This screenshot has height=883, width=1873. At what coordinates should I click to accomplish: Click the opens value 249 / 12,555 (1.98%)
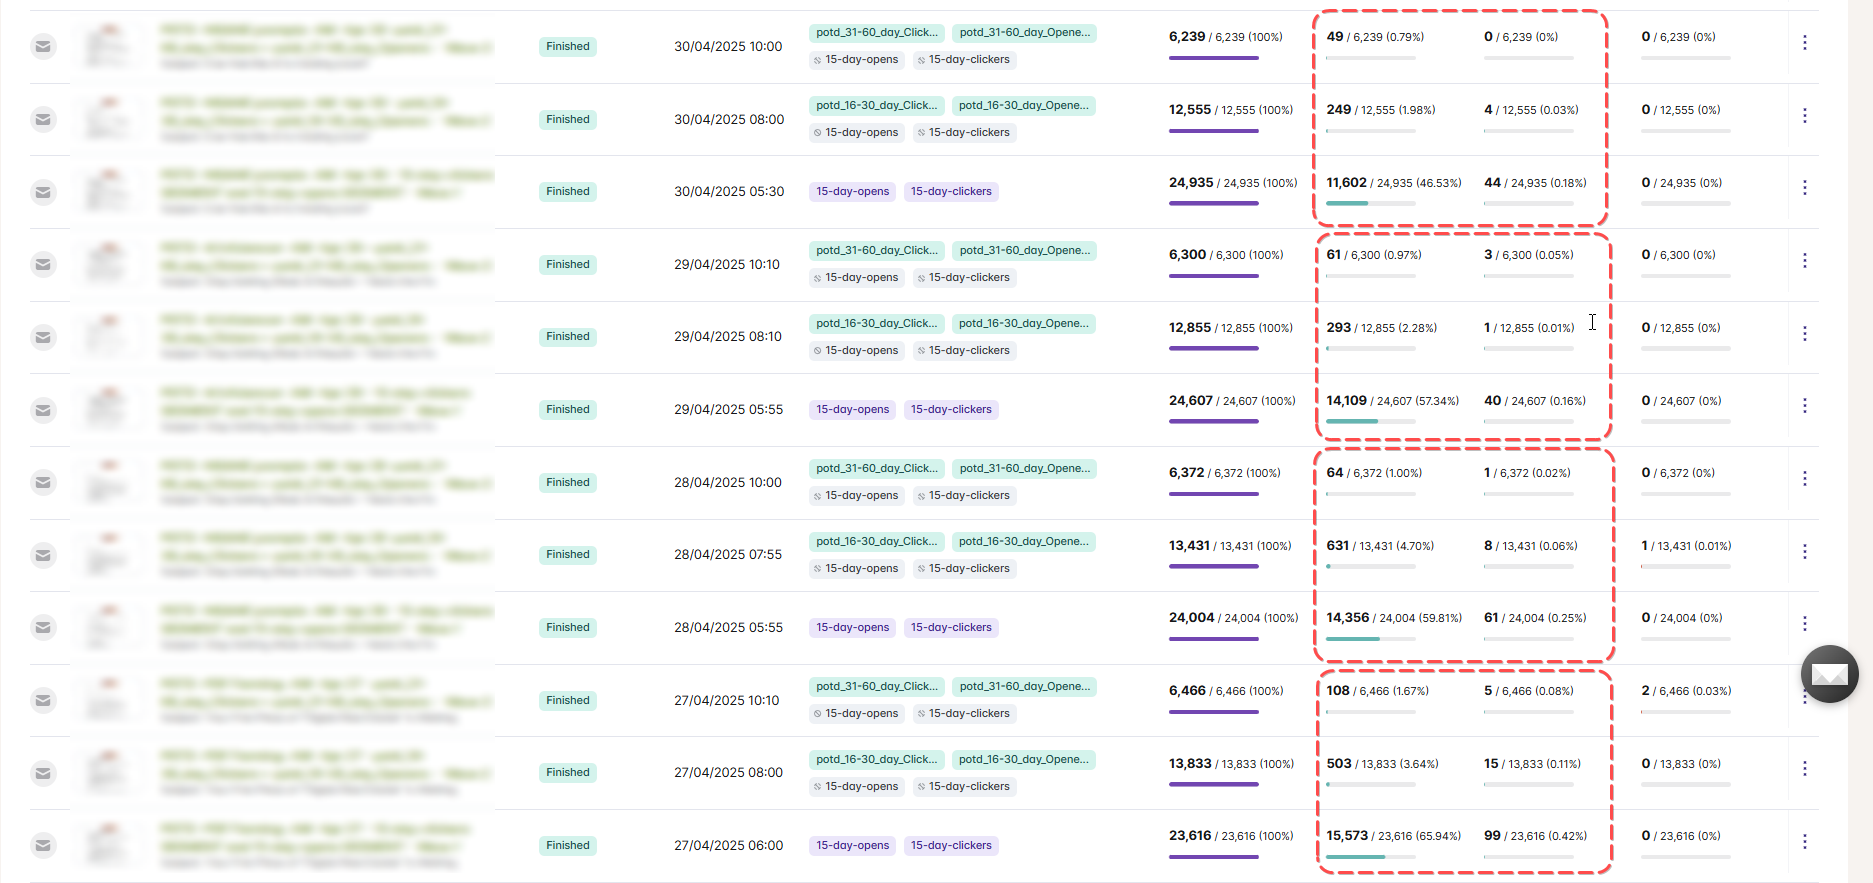pyautogui.click(x=1381, y=110)
